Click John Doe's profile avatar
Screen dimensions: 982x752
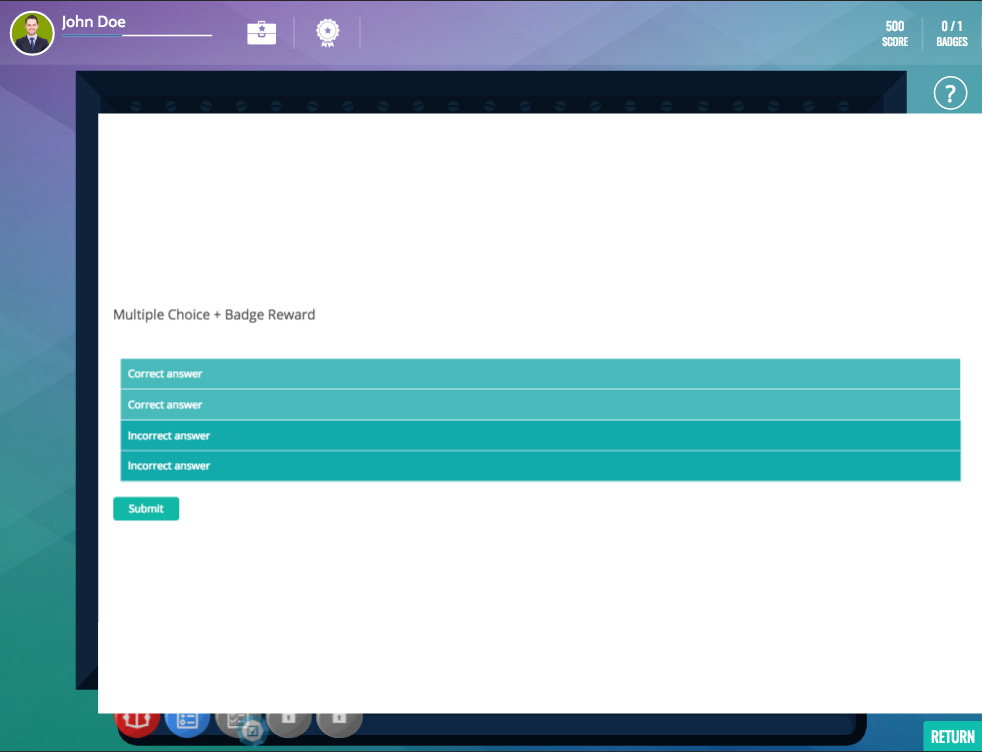[x=32, y=33]
